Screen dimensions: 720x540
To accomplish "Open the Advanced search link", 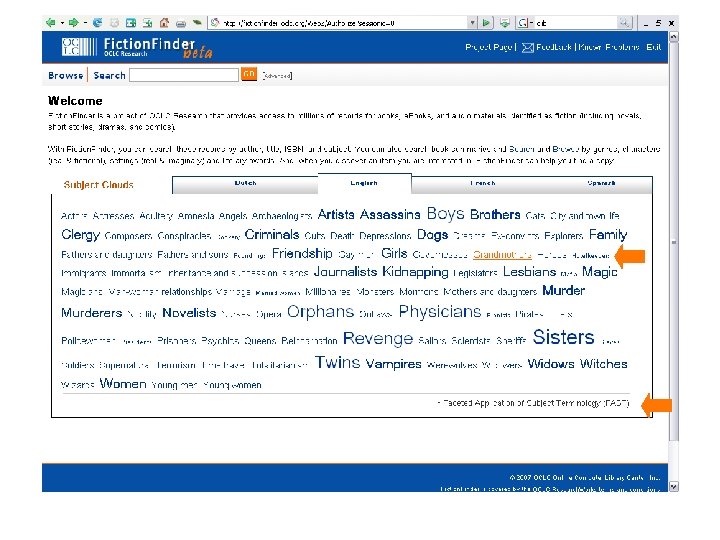I will [x=277, y=76].
